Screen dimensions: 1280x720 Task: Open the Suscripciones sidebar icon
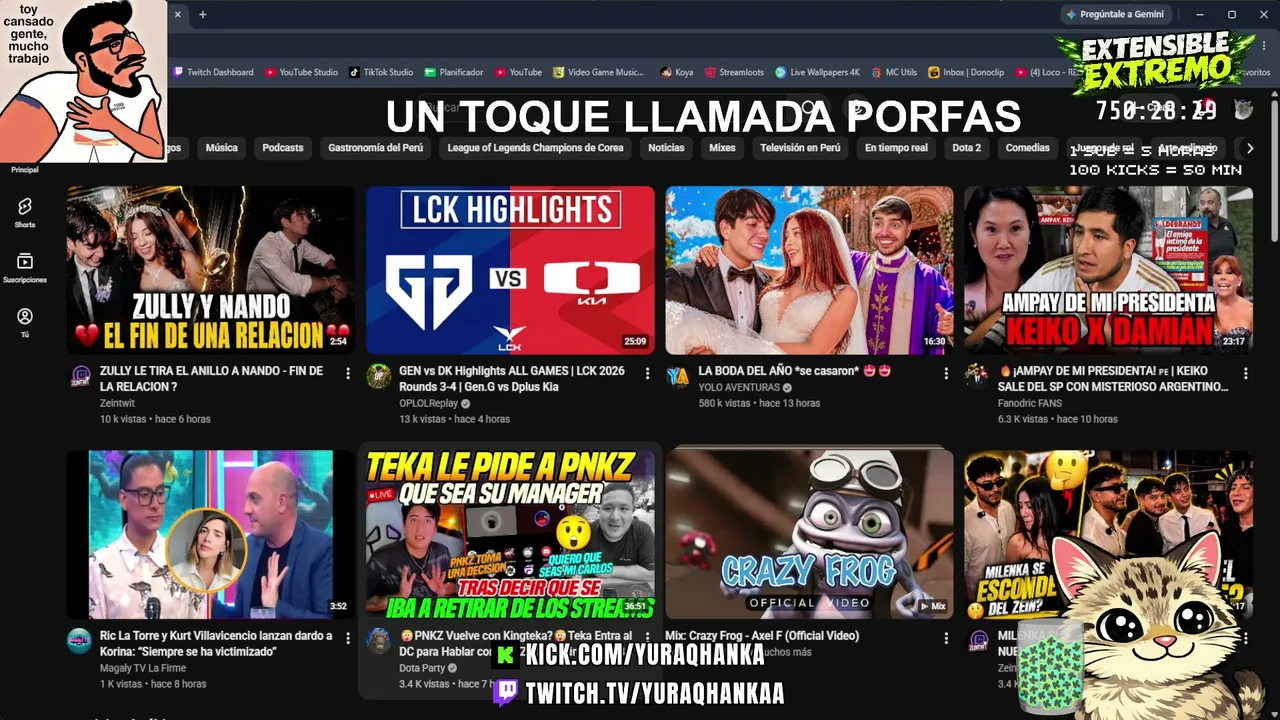point(25,267)
